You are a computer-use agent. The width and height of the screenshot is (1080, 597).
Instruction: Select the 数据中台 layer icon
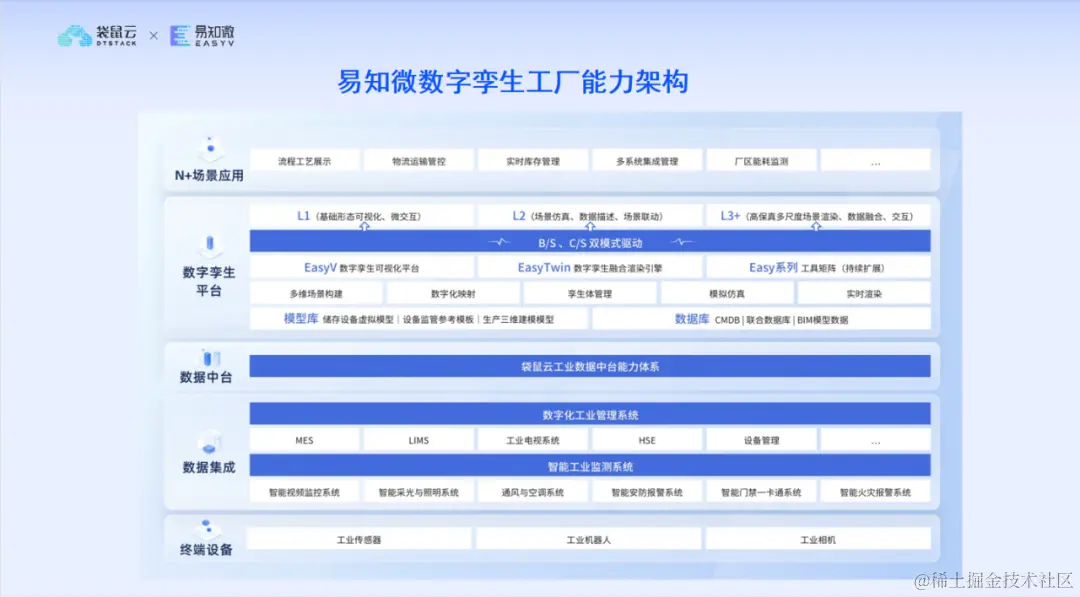(x=210, y=358)
